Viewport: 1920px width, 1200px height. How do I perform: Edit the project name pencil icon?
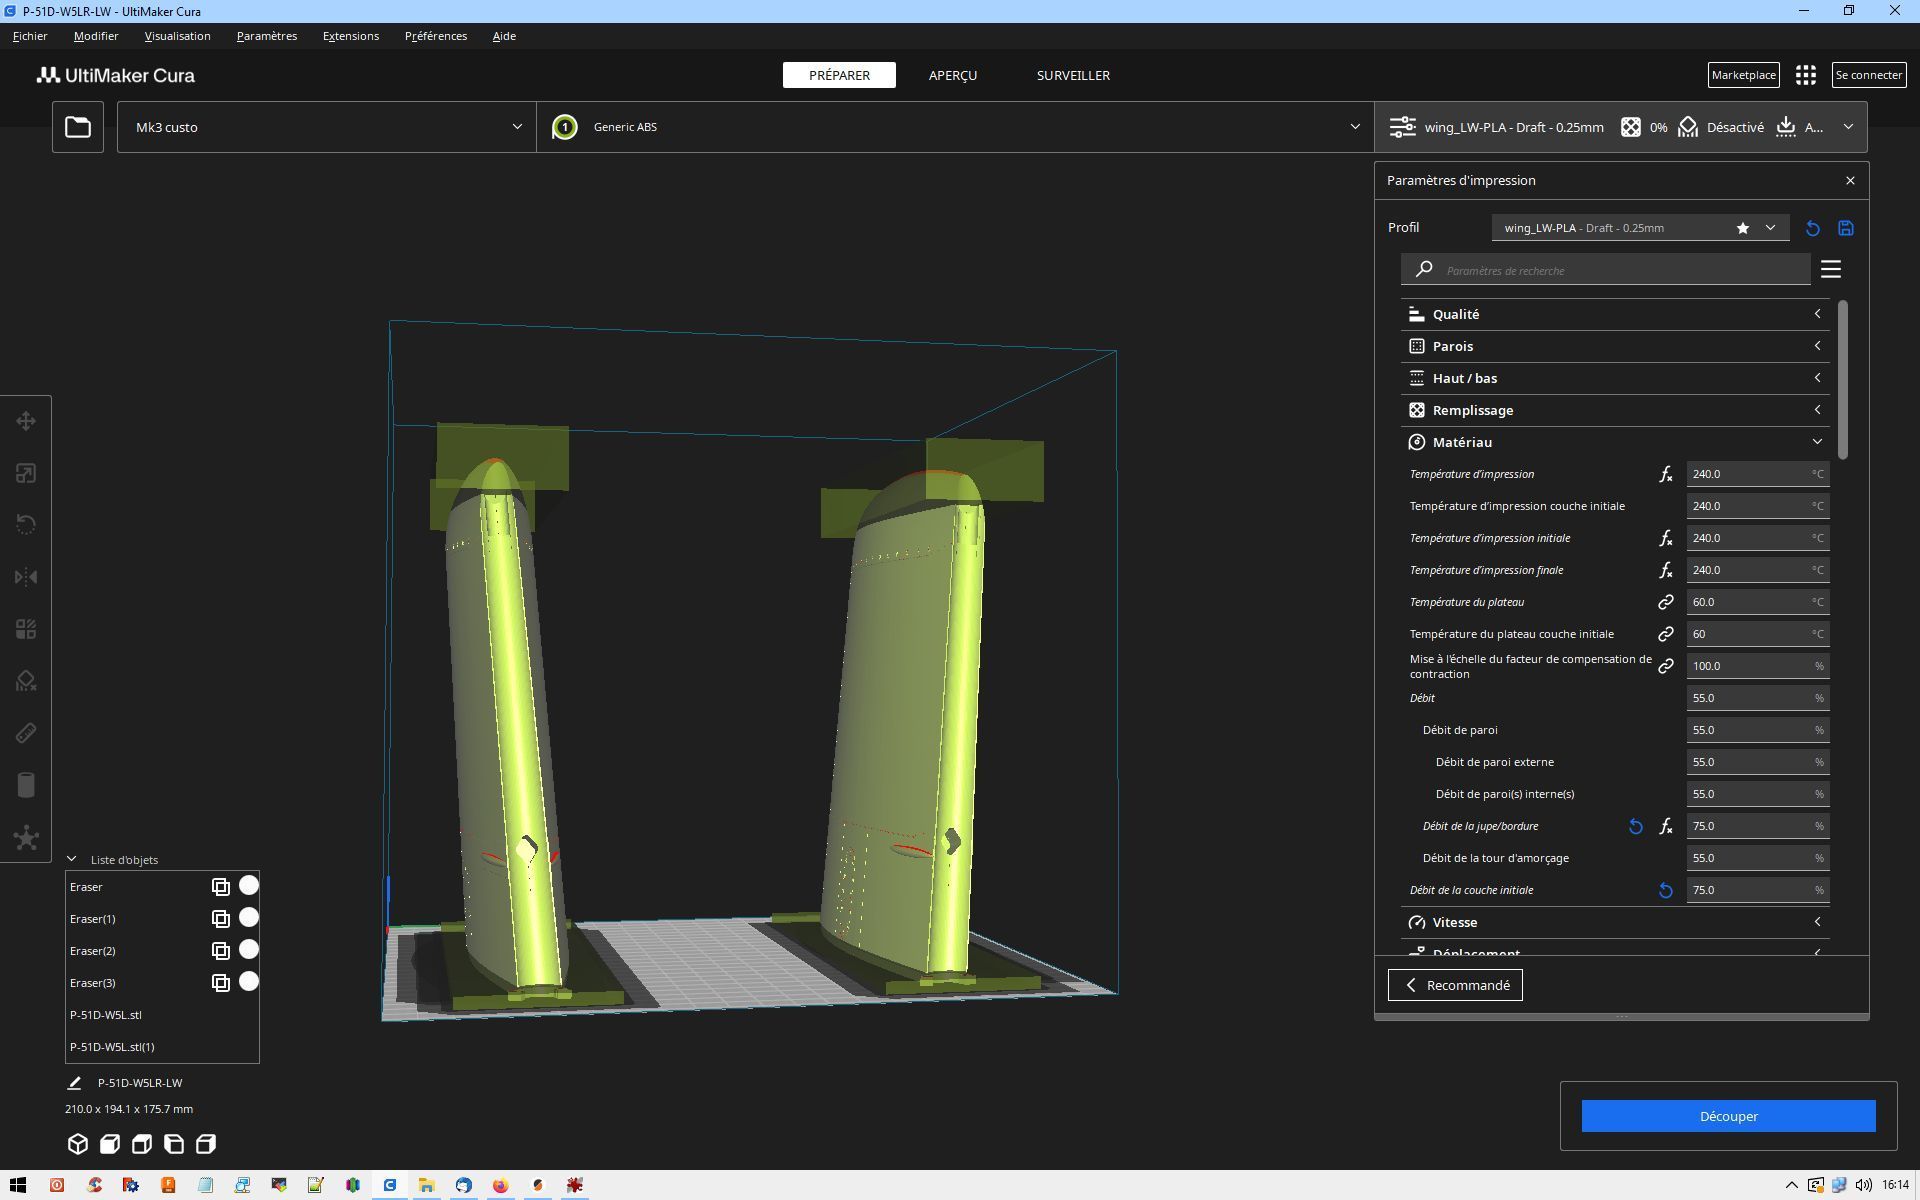click(x=74, y=1083)
